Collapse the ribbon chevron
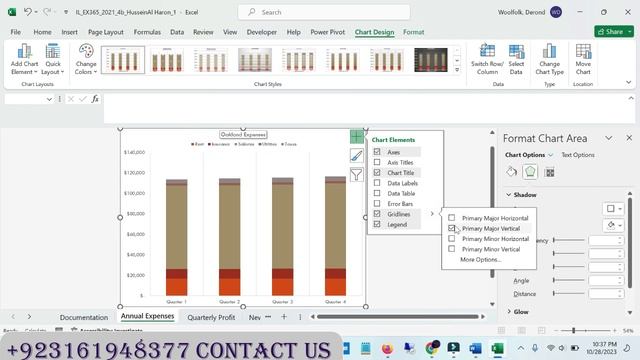This screenshot has height=360, width=640. [629, 82]
